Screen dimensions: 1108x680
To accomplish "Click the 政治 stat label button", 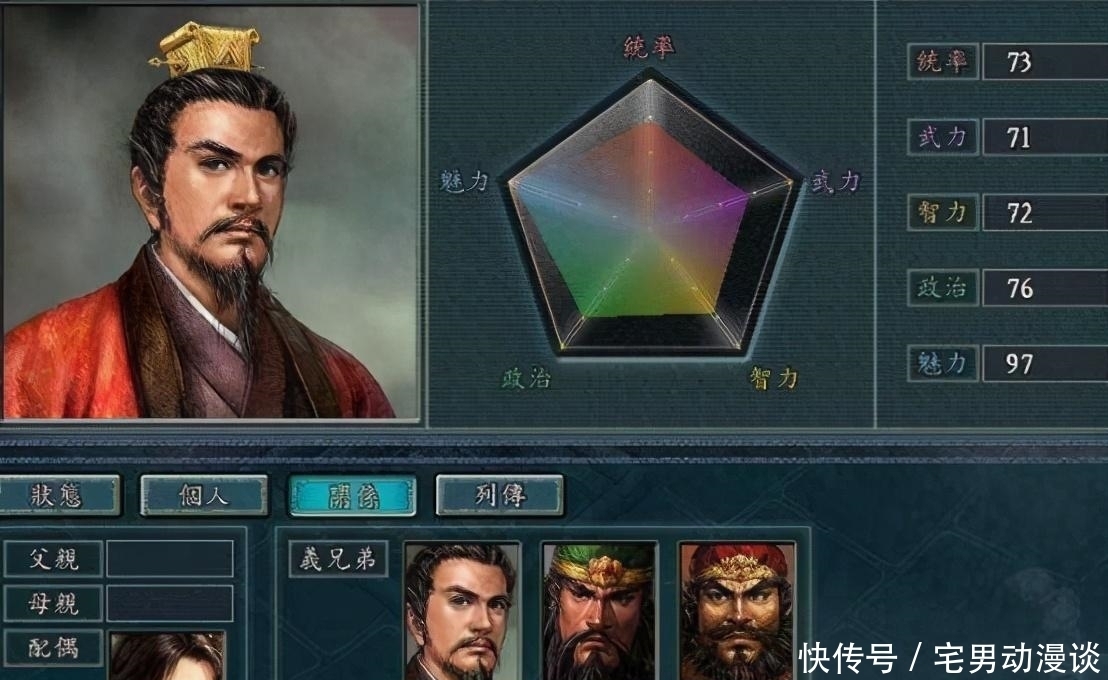I will 943,288.
